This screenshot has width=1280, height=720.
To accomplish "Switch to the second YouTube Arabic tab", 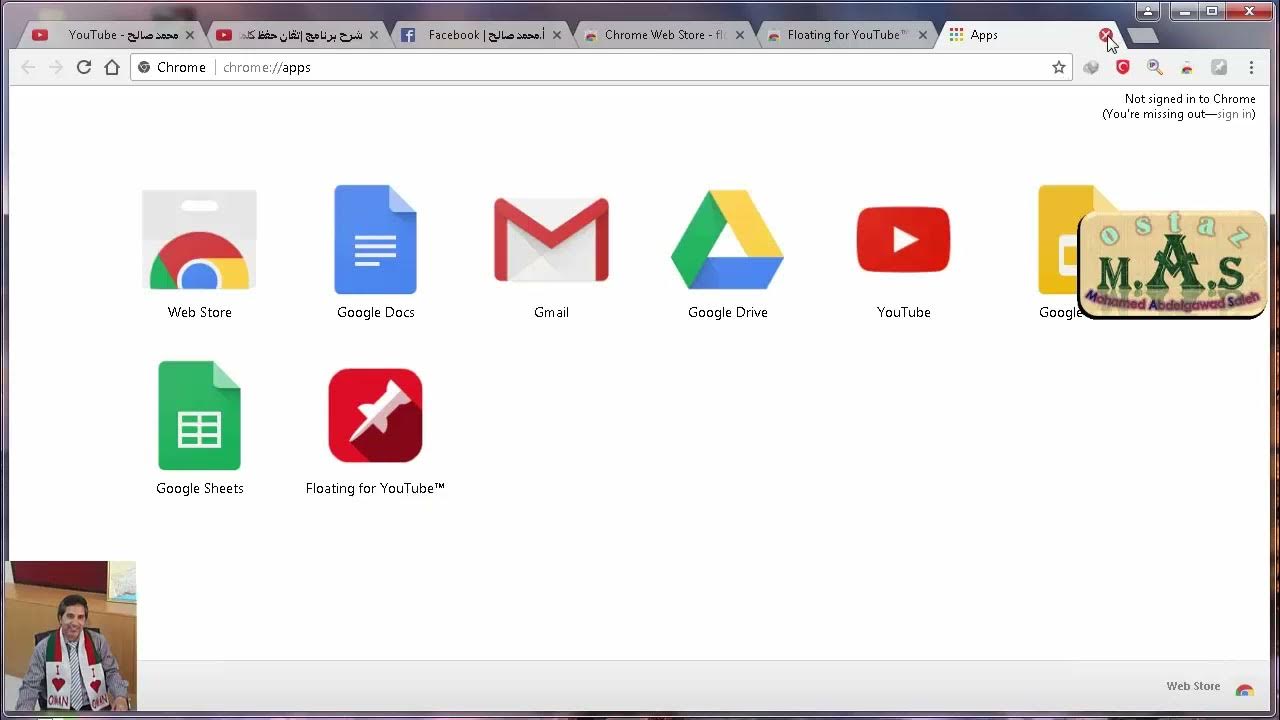I will (x=295, y=35).
